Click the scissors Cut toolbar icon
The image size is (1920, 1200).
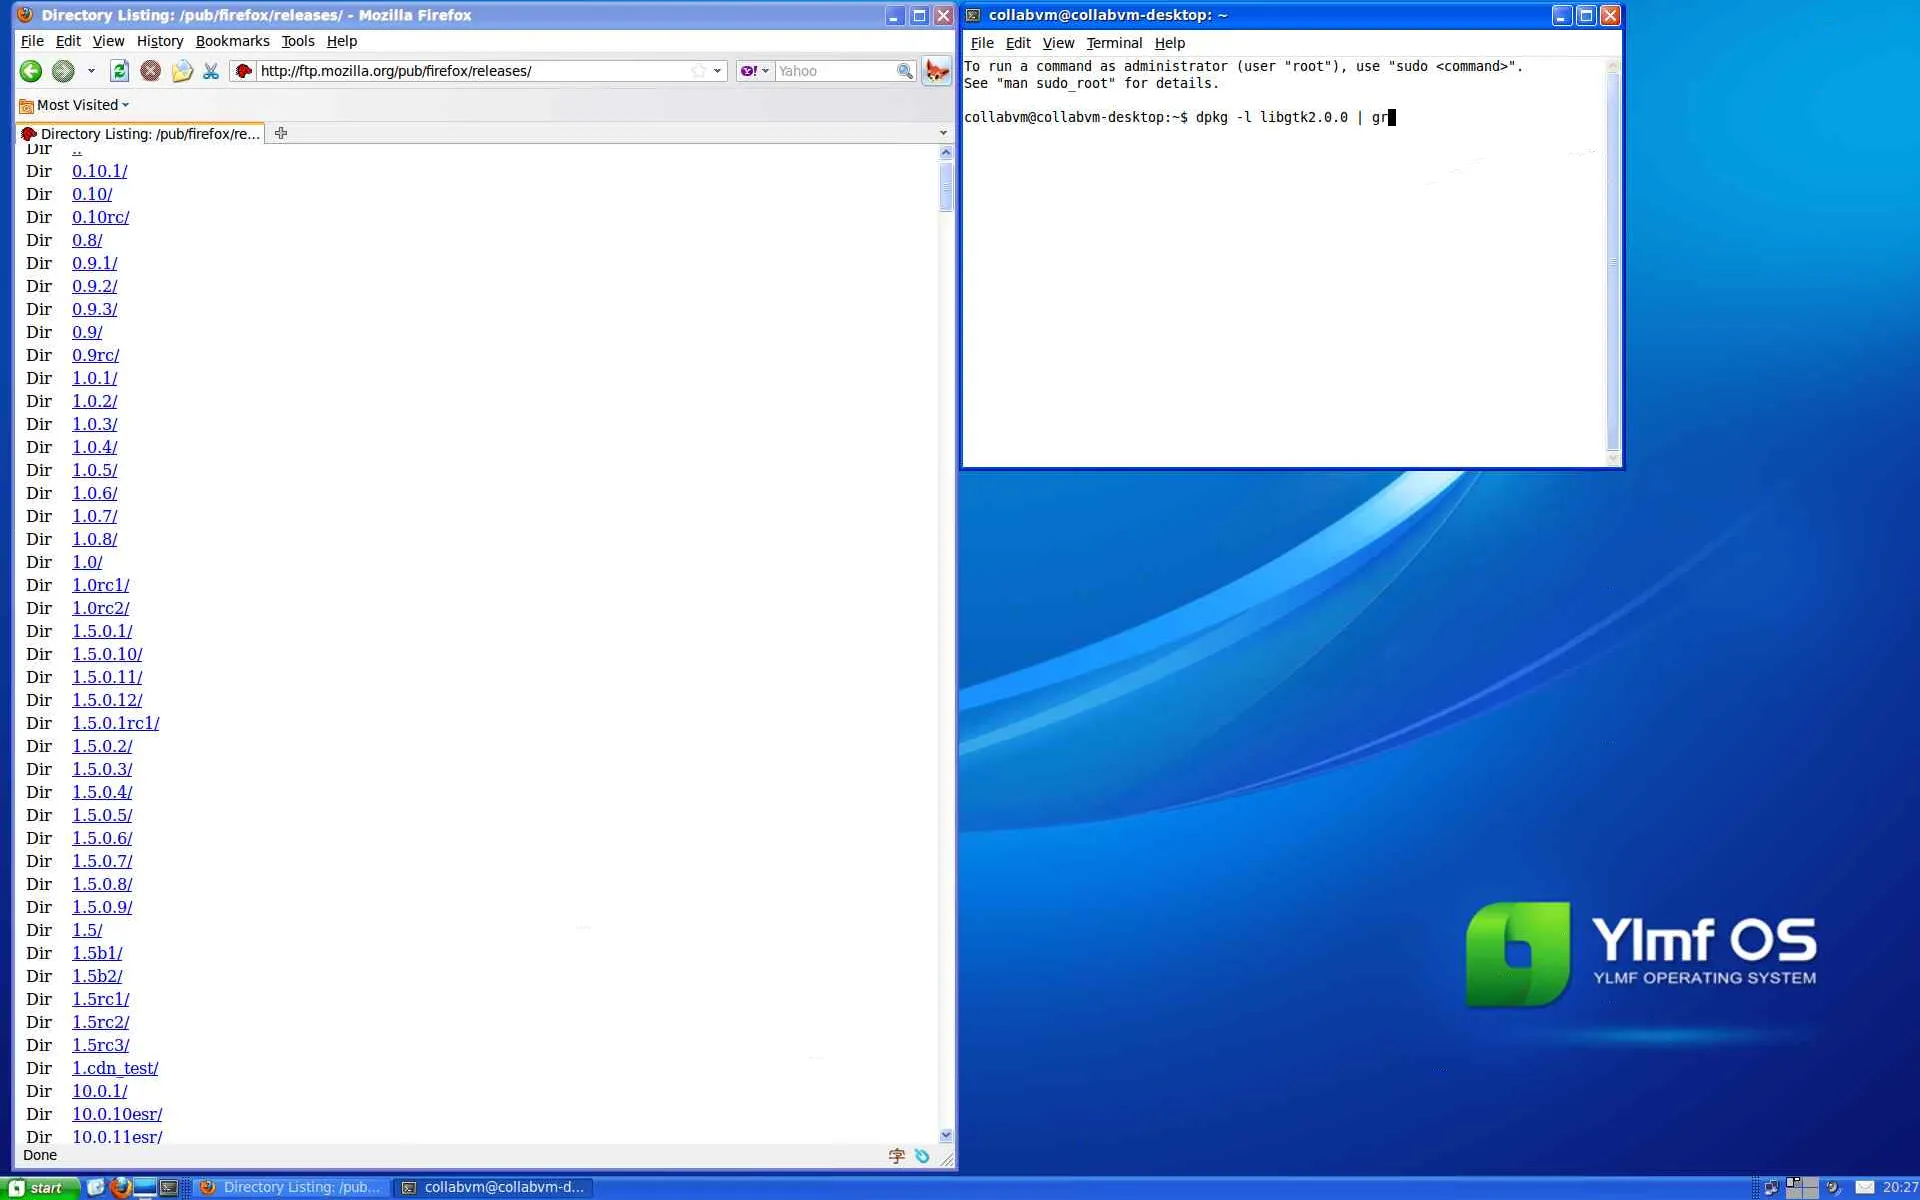coord(211,71)
